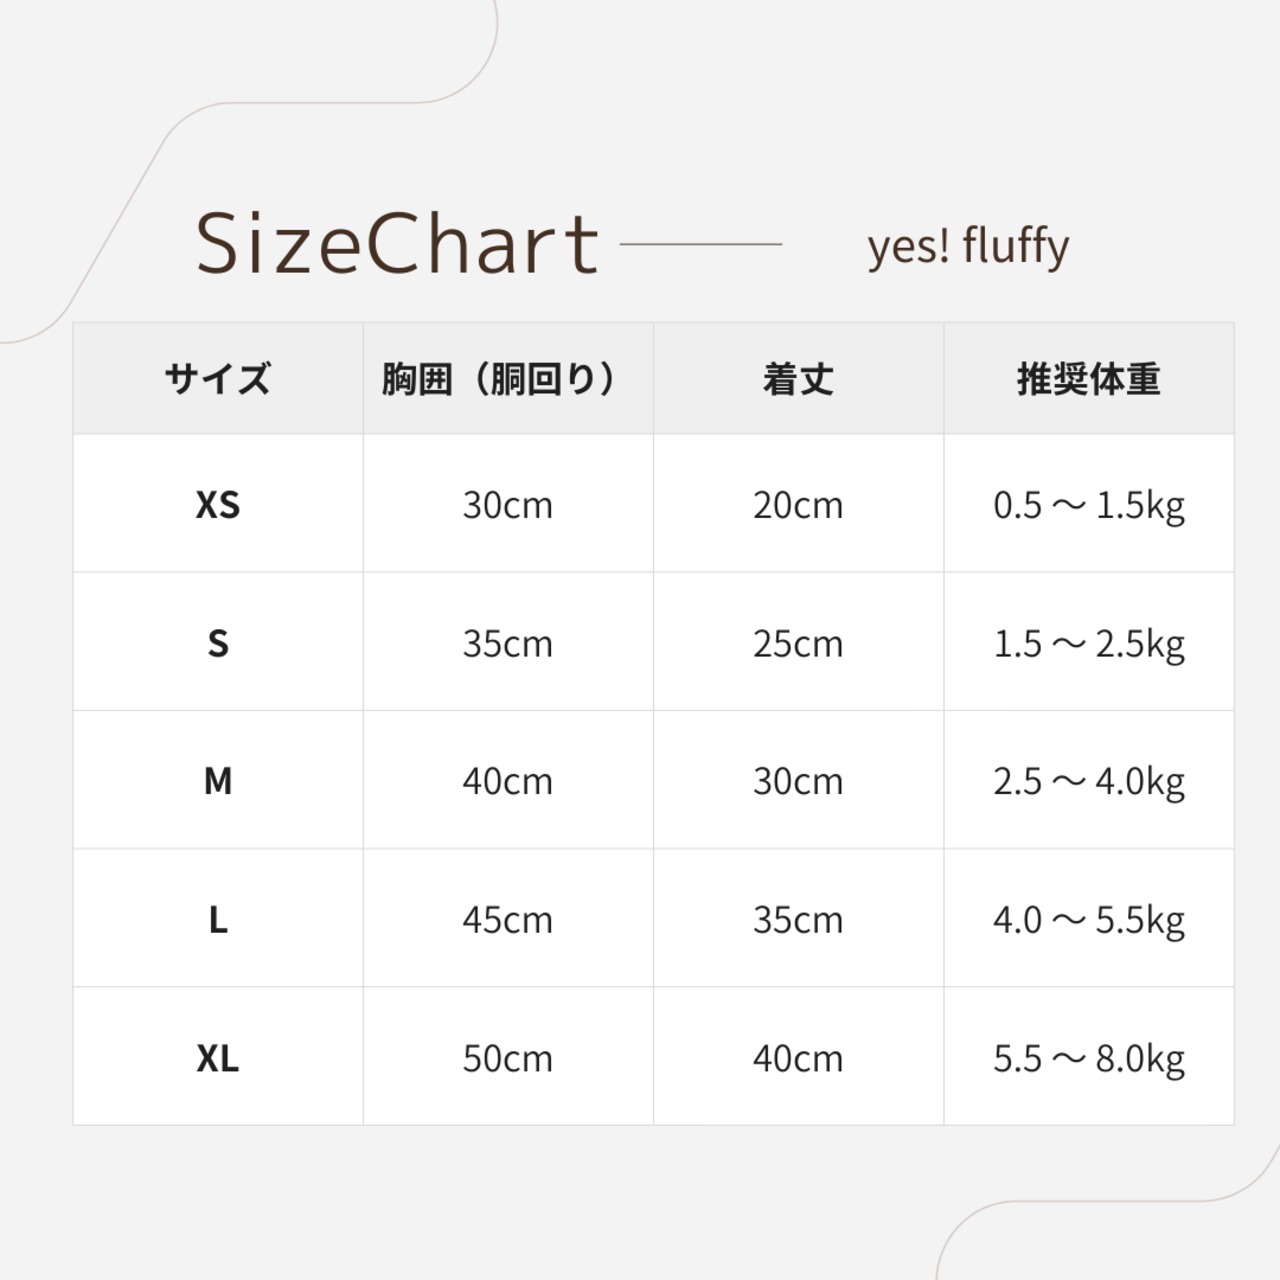Viewport: 1280px width, 1280px height.
Task: Click the 1.5～2.5kg weight cell
Action: point(1088,643)
